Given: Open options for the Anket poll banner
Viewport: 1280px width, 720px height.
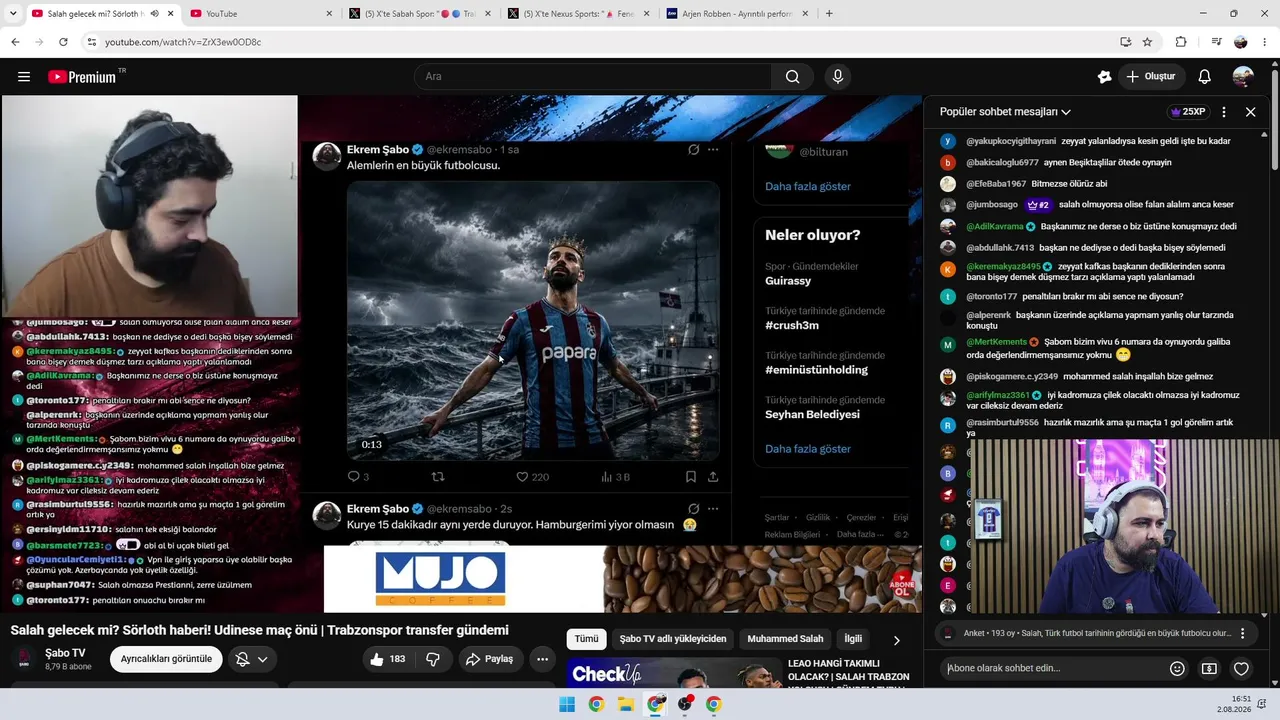Looking at the screenshot, I should pos(1243,633).
